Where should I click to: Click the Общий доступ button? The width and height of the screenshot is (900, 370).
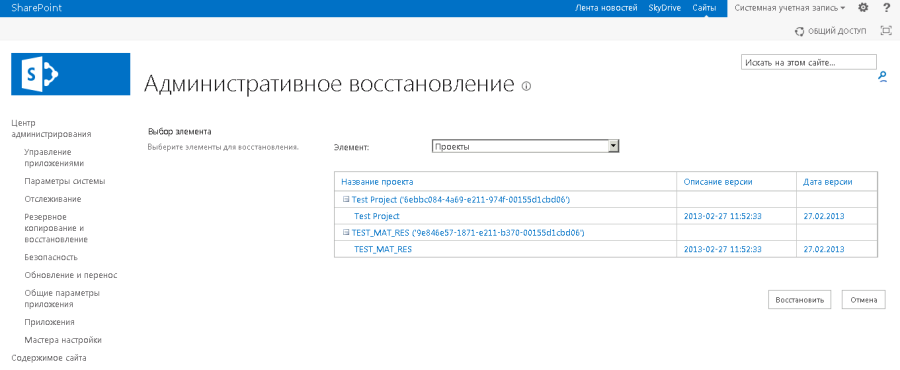coord(830,31)
